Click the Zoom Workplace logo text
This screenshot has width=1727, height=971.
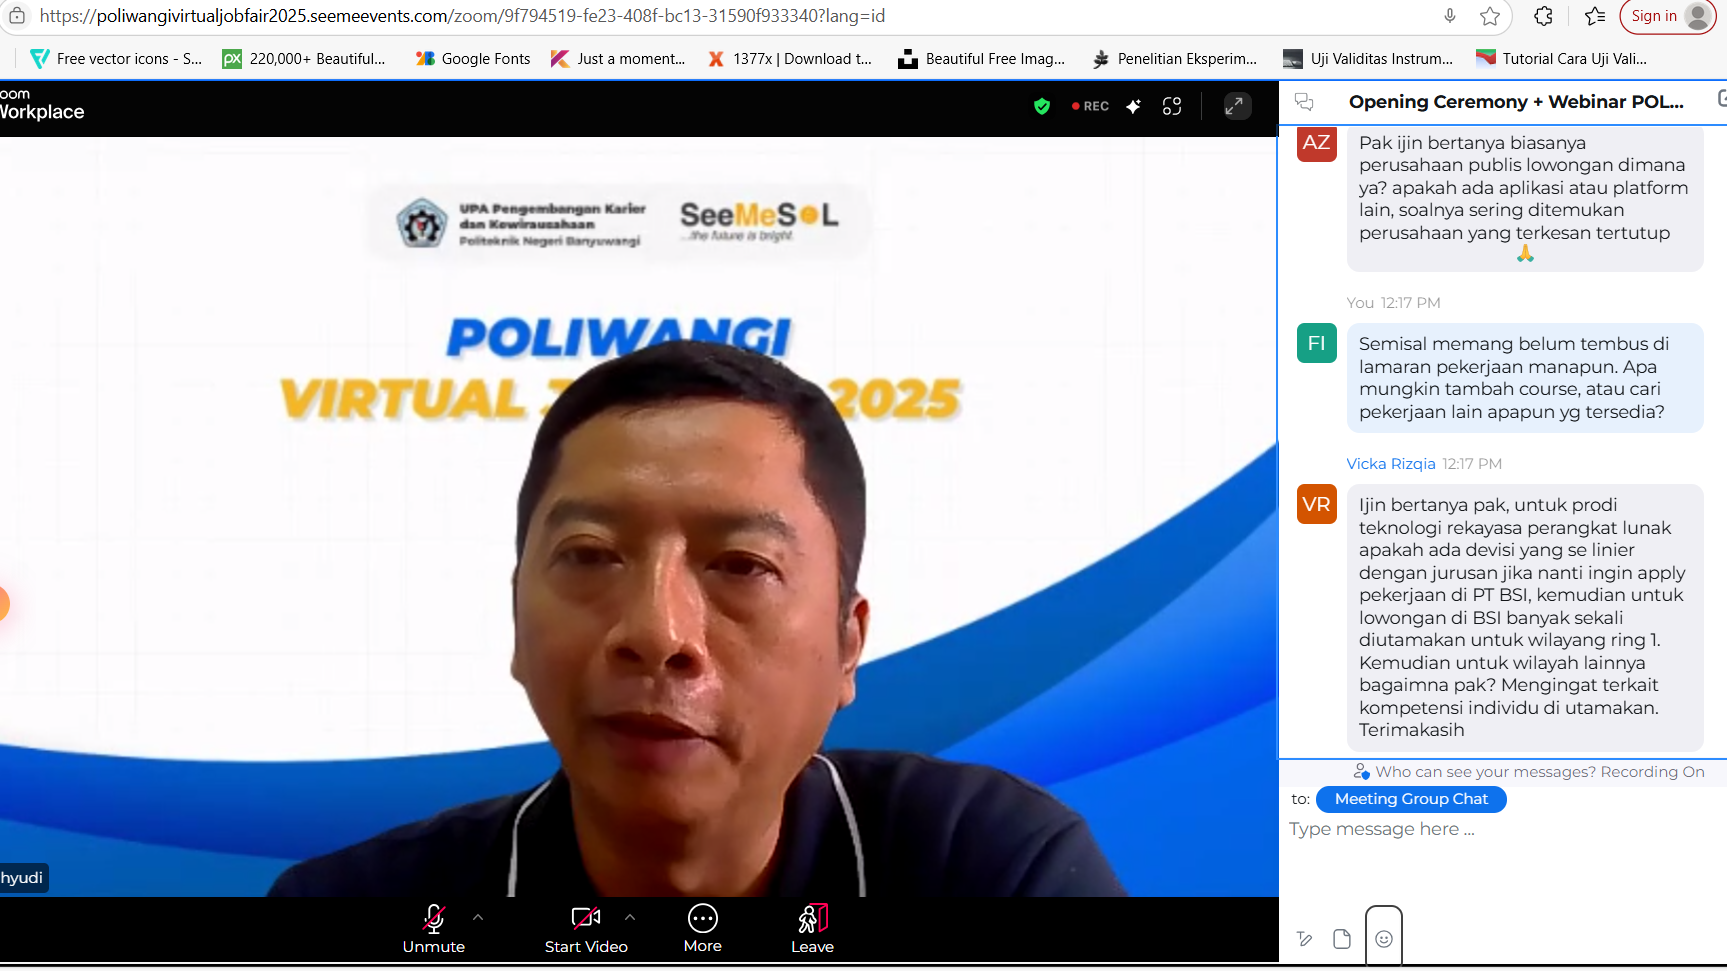click(x=41, y=104)
